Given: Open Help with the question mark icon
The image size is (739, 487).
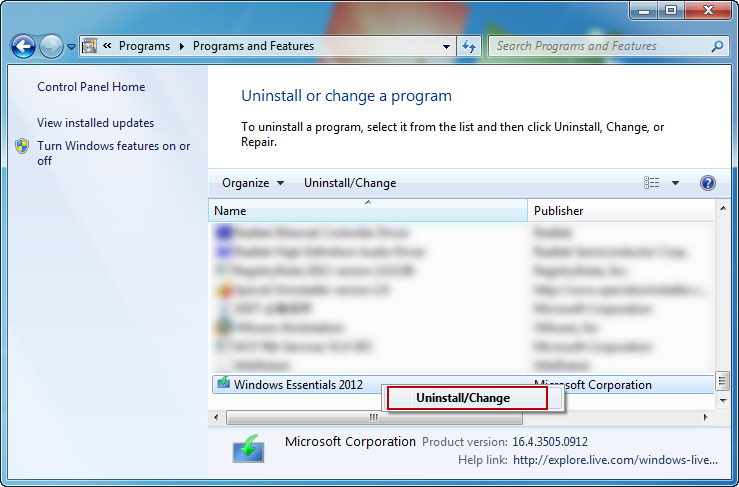Looking at the screenshot, I should 707,183.
